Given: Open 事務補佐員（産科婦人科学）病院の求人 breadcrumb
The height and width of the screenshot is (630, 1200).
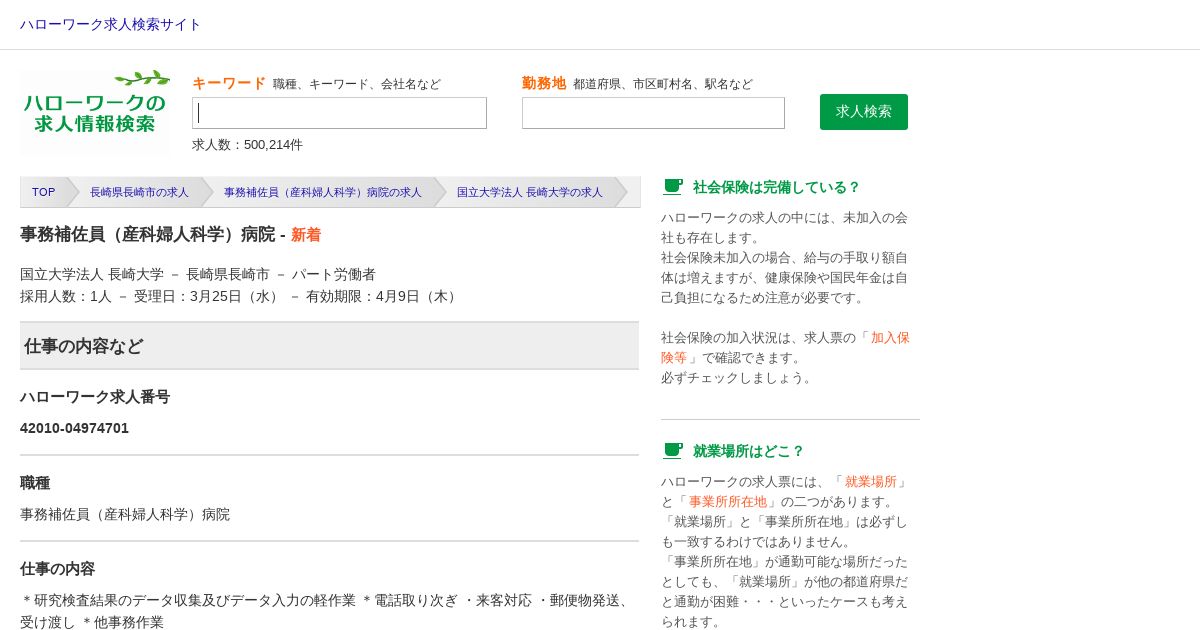Looking at the screenshot, I should coord(322,192).
